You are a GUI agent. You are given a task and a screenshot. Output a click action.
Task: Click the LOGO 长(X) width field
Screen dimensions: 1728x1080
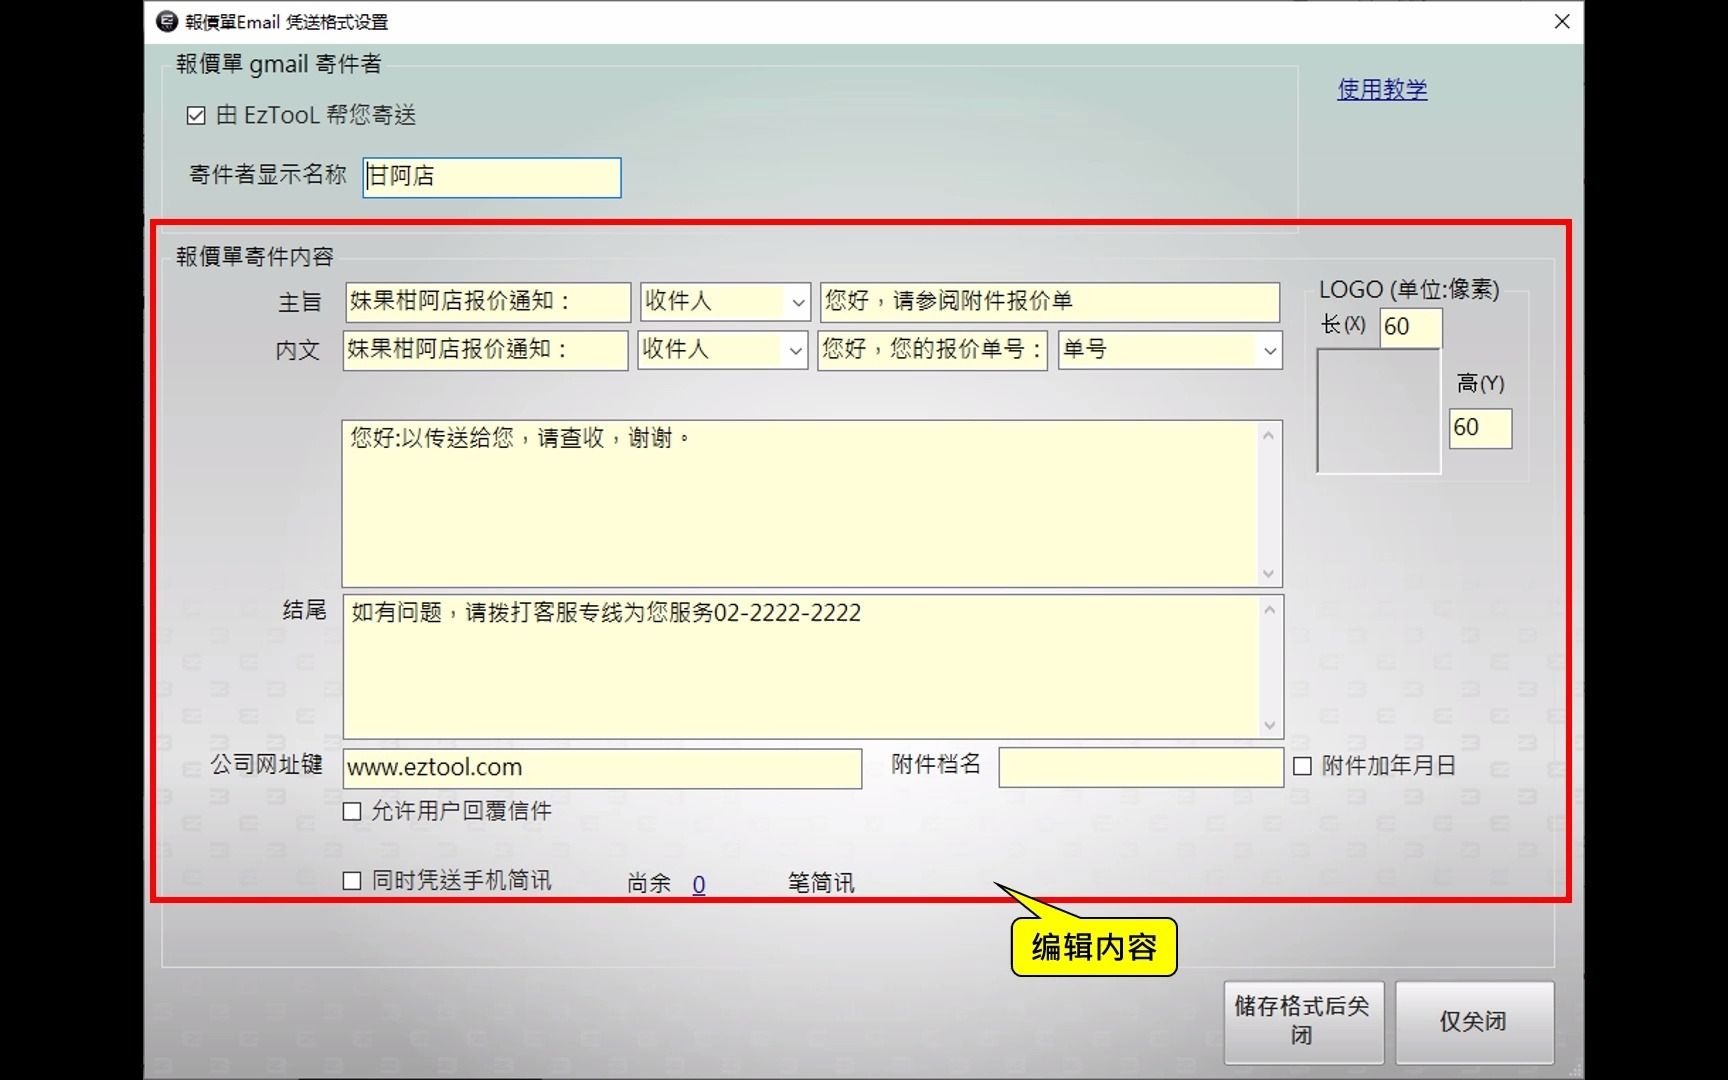pyautogui.click(x=1411, y=328)
